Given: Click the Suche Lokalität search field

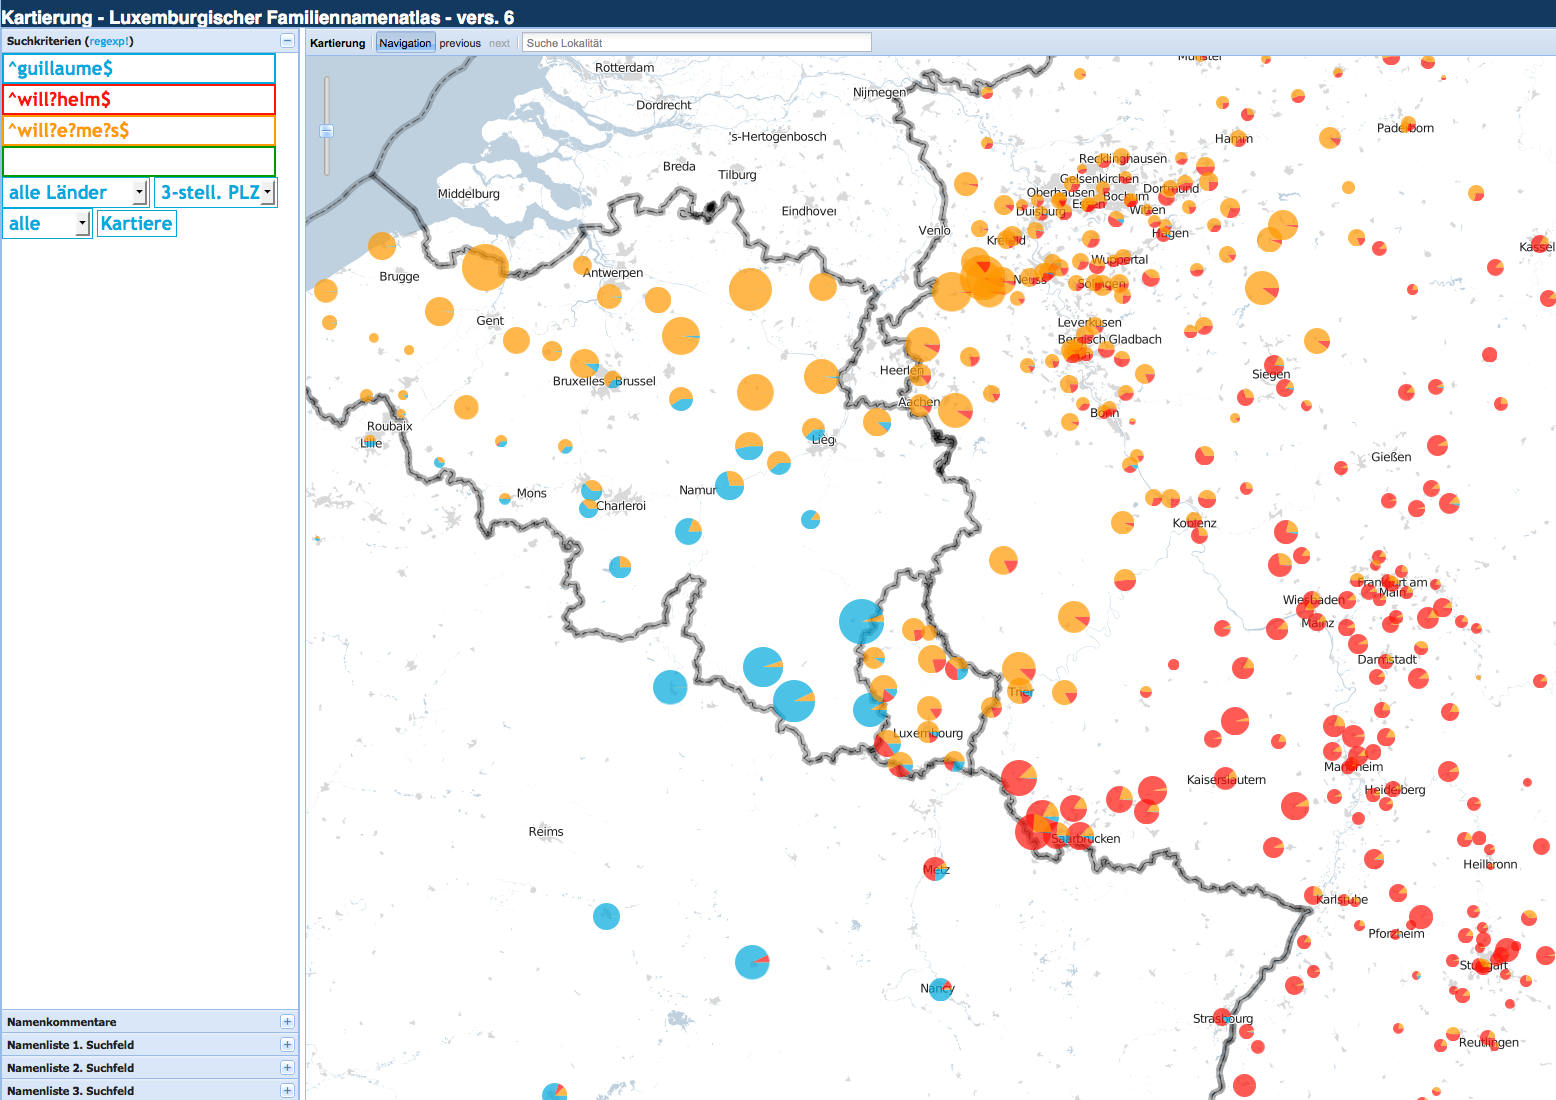Looking at the screenshot, I should [697, 43].
